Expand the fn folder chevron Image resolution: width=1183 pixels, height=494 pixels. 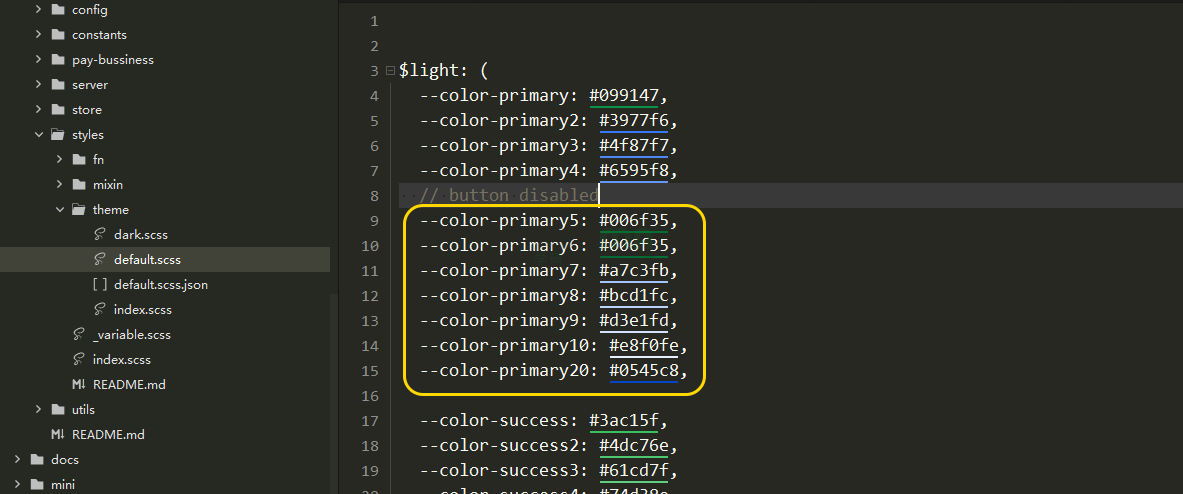pos(60,160)
